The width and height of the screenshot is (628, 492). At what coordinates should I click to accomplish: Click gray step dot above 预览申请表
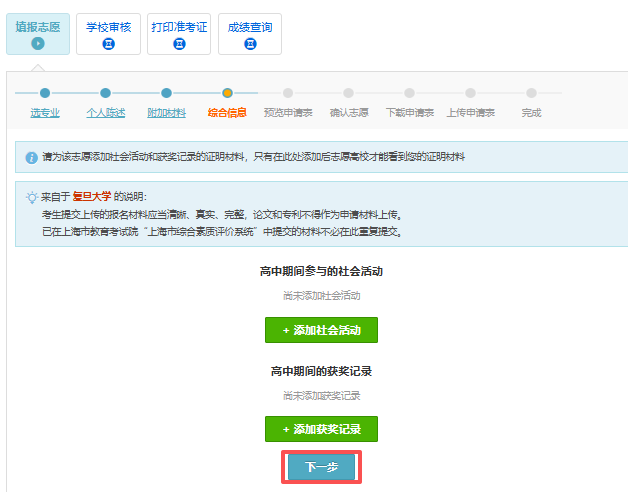pyautogui.click(x=288, y=93)
